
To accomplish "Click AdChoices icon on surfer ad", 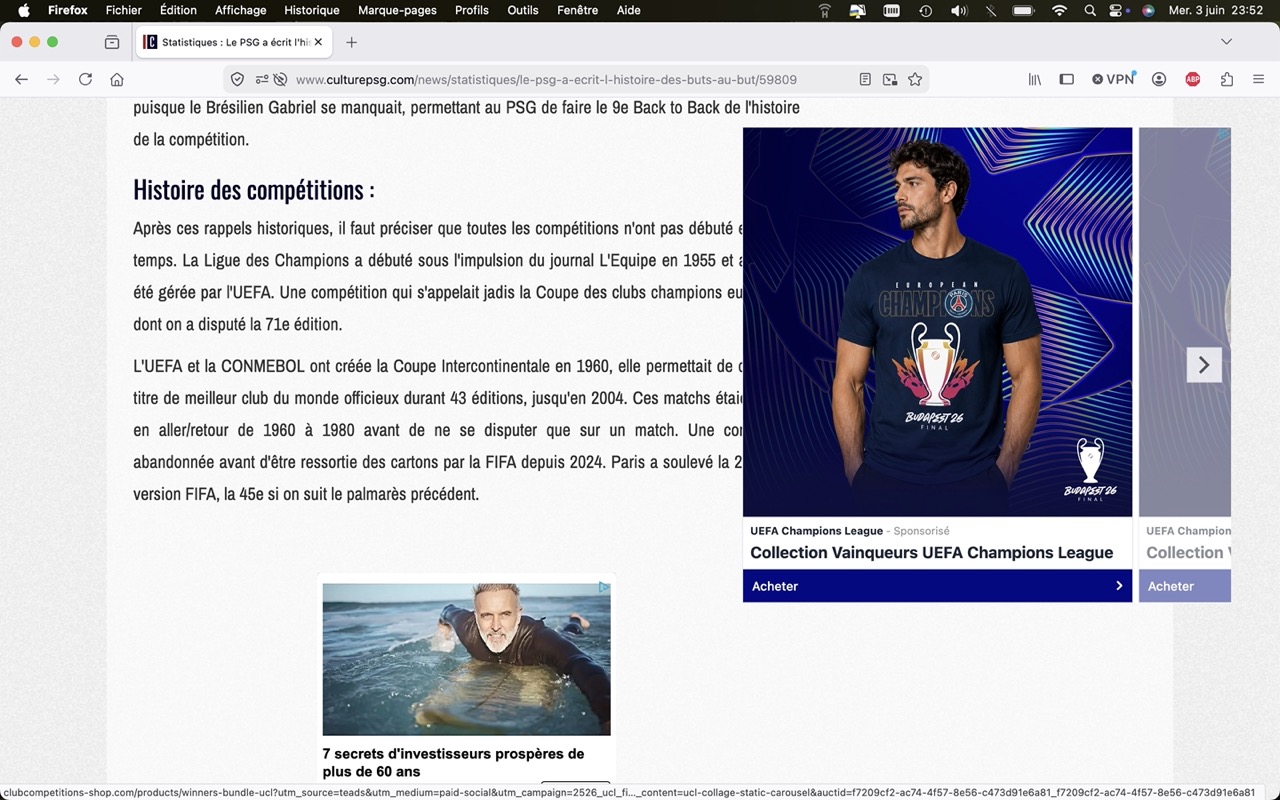I will click(x=604, y=587).
